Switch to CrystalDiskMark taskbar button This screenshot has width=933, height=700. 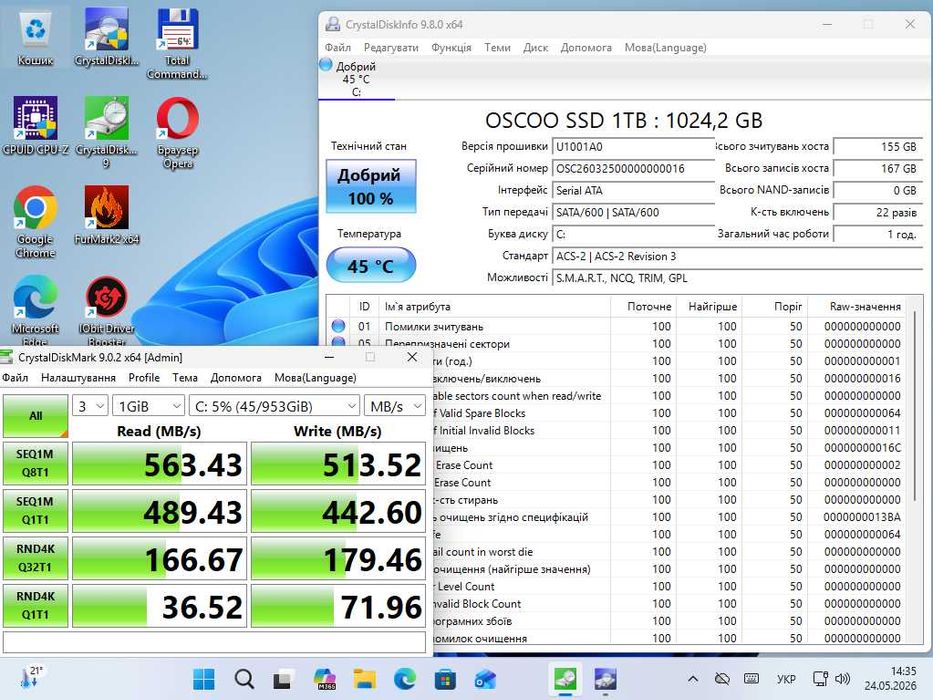pyautogui.click(x=565, y=679)
